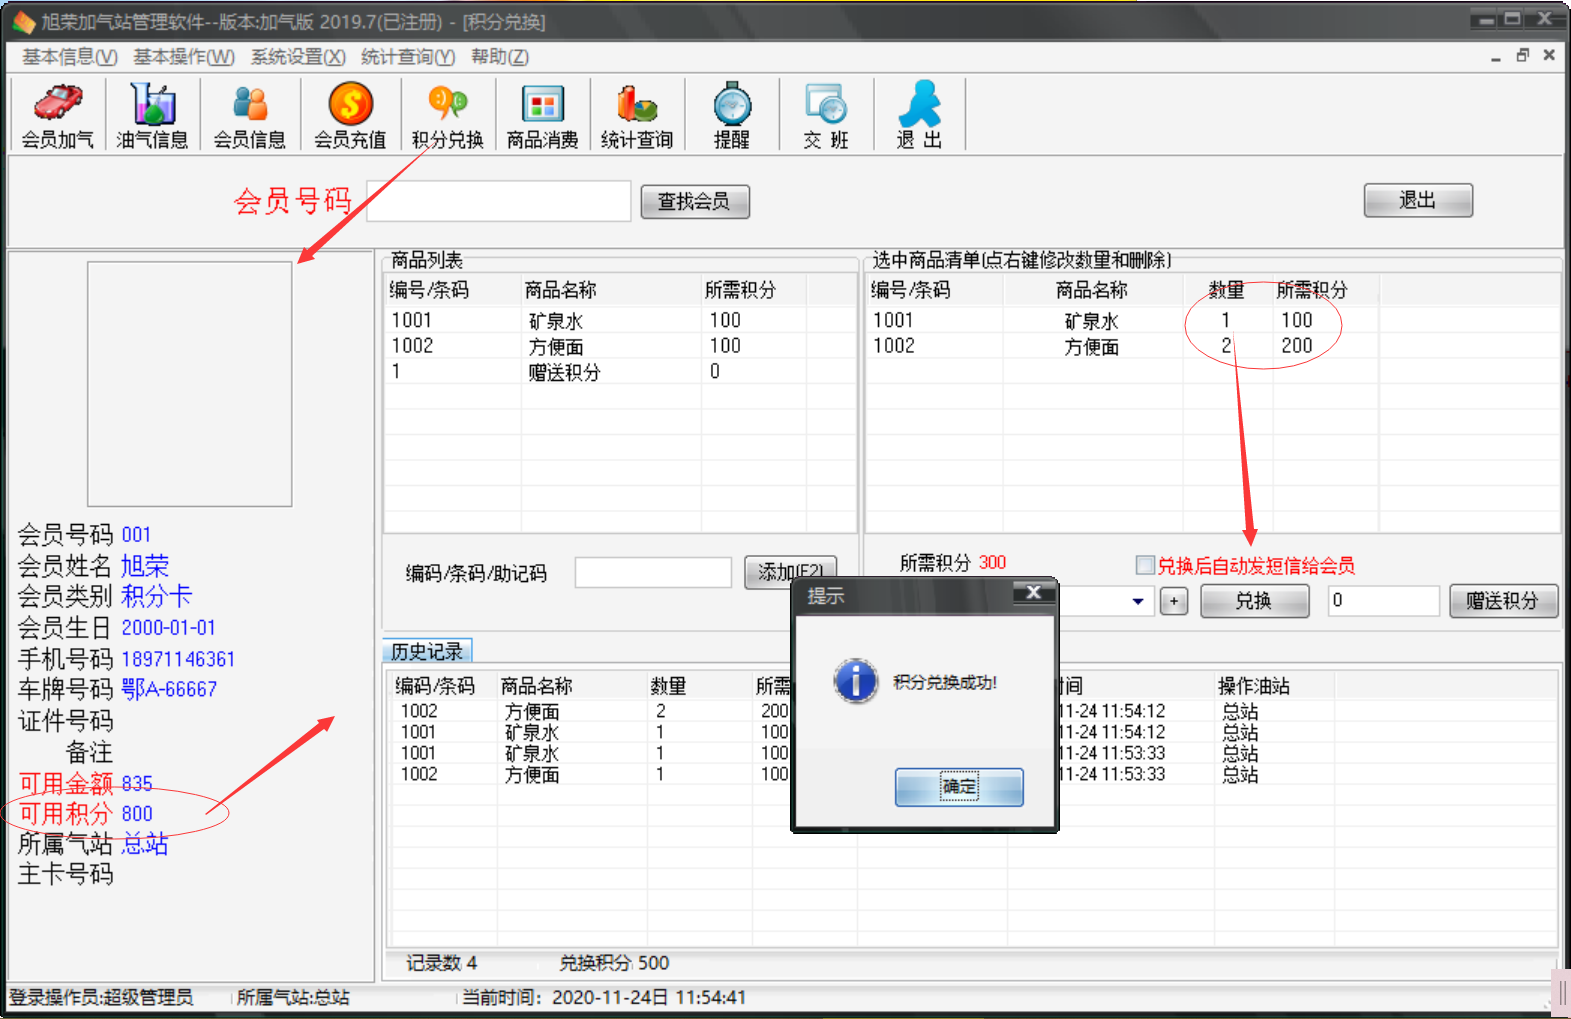This screenshot has height=1019, width=1571.
Task: Click member name 旭荣
Action: pos(145,566)
